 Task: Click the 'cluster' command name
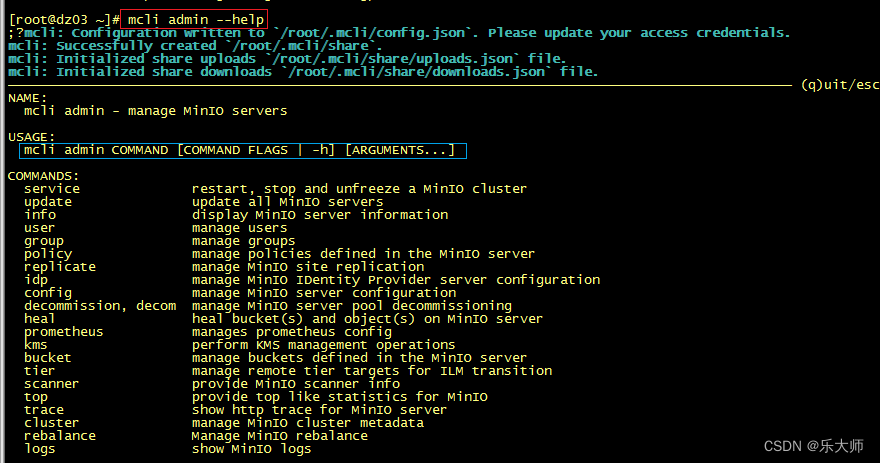click(51, 423)
